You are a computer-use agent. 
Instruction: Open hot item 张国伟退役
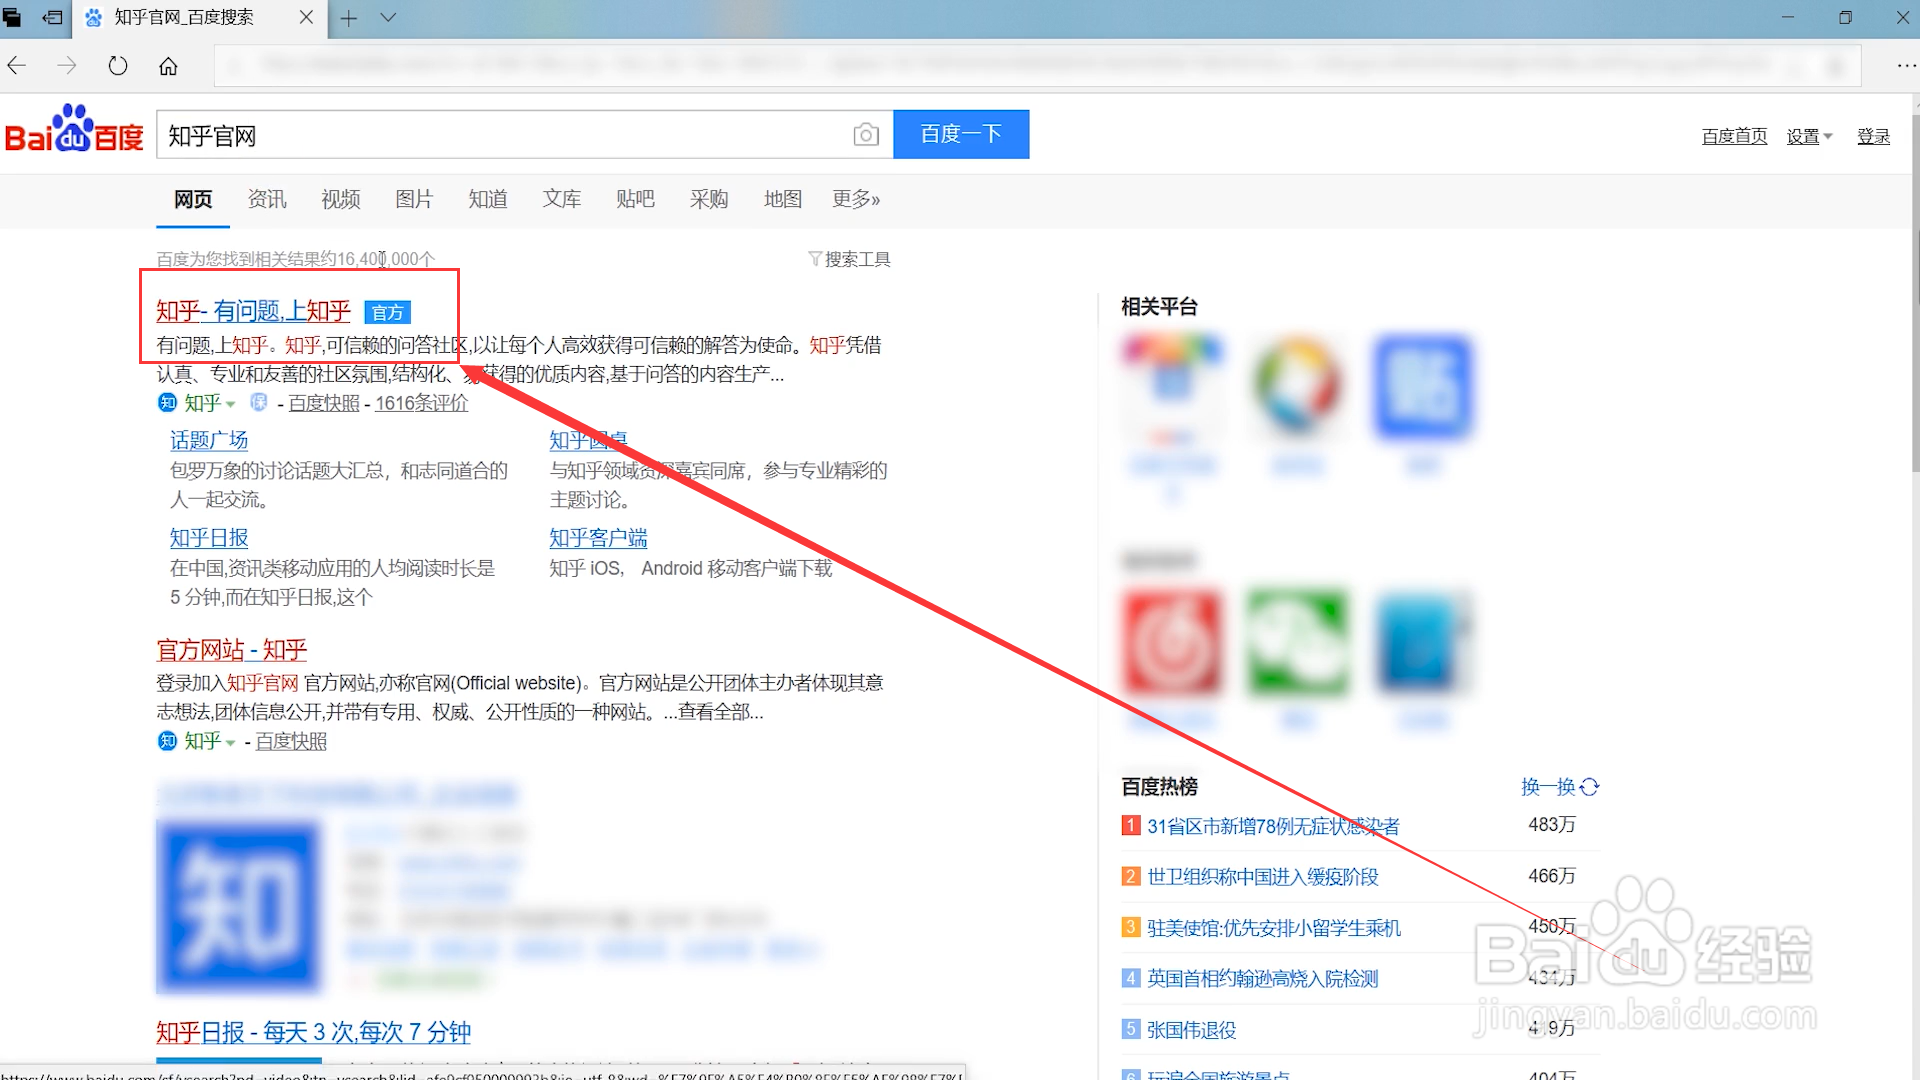click(1191, 1030)
